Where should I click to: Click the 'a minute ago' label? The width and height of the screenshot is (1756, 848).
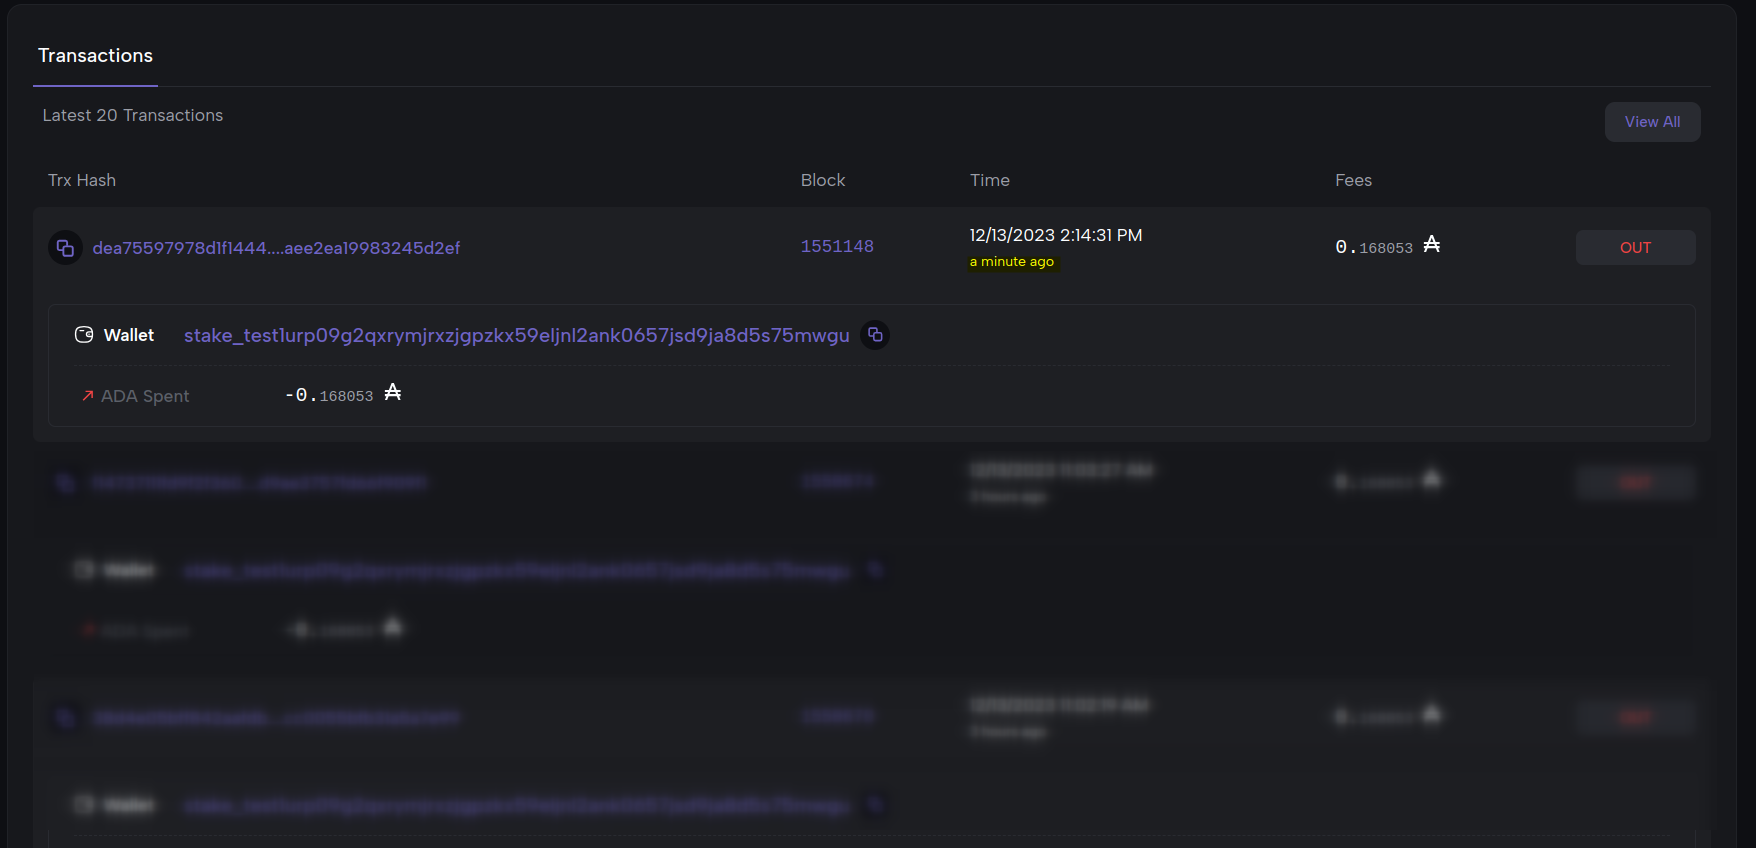[x=1012, y=262]
